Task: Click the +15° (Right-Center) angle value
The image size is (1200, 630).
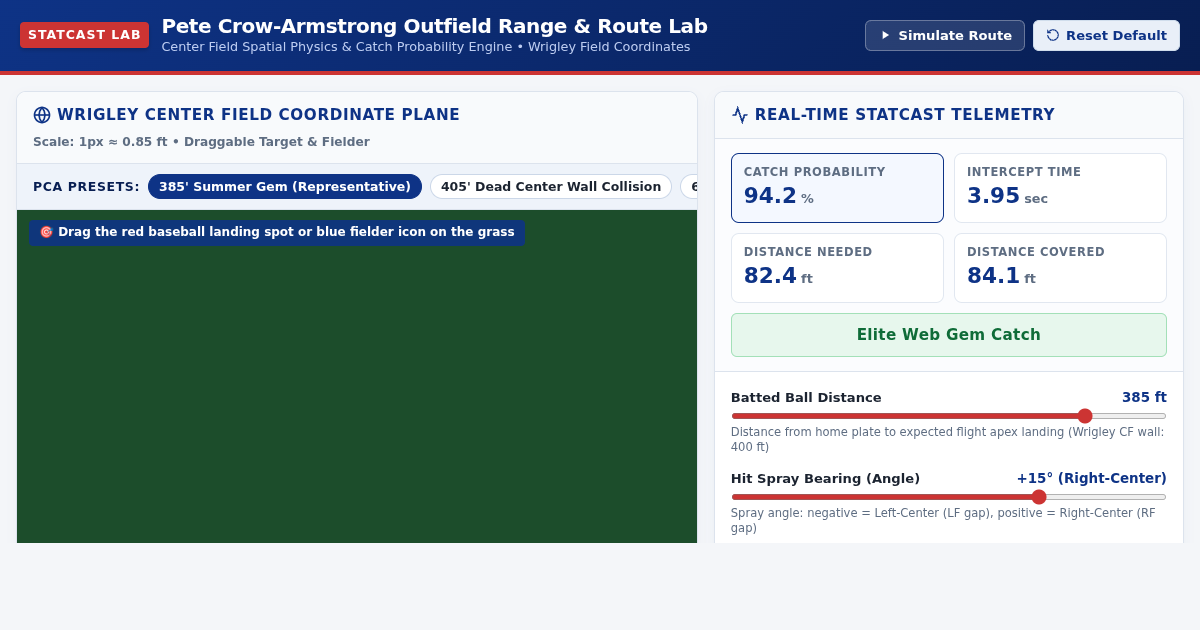Action: [1091, 478]
